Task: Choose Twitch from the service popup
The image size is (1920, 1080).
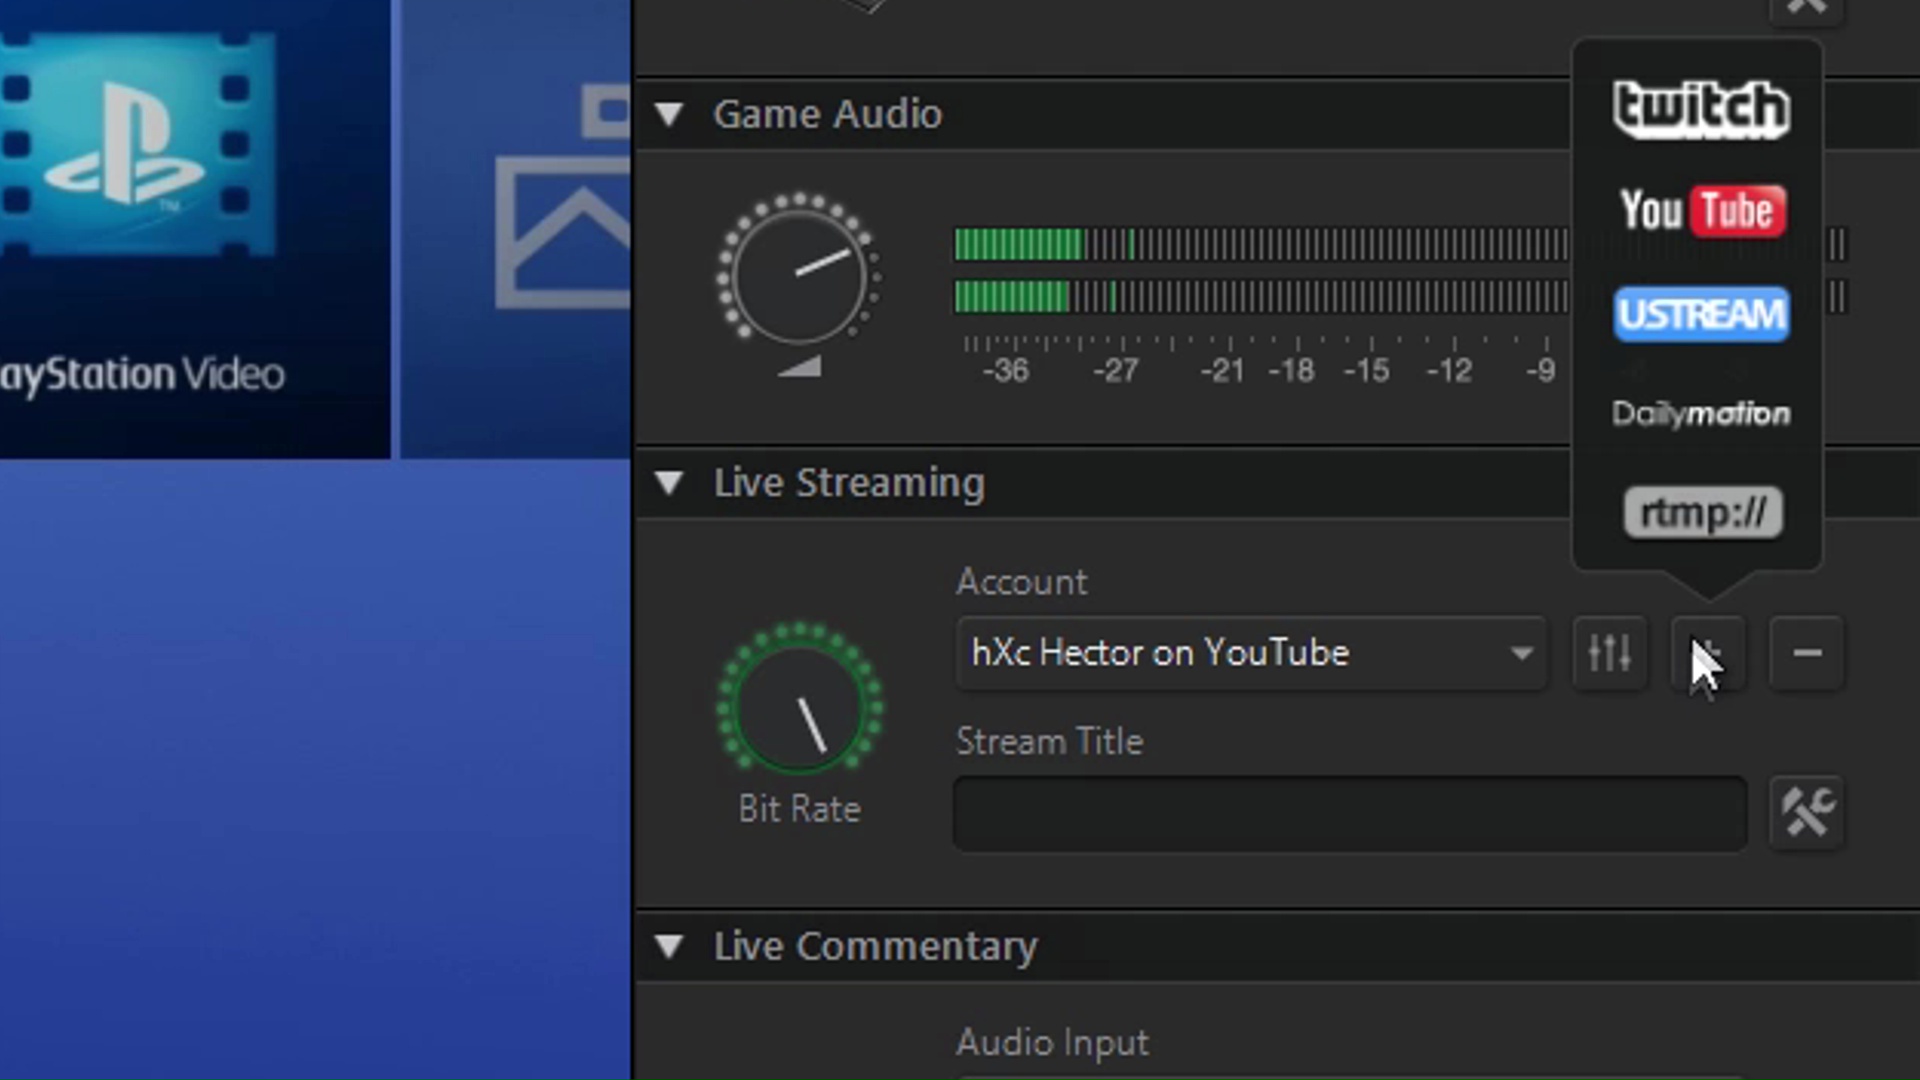Action: point(1701,109)
